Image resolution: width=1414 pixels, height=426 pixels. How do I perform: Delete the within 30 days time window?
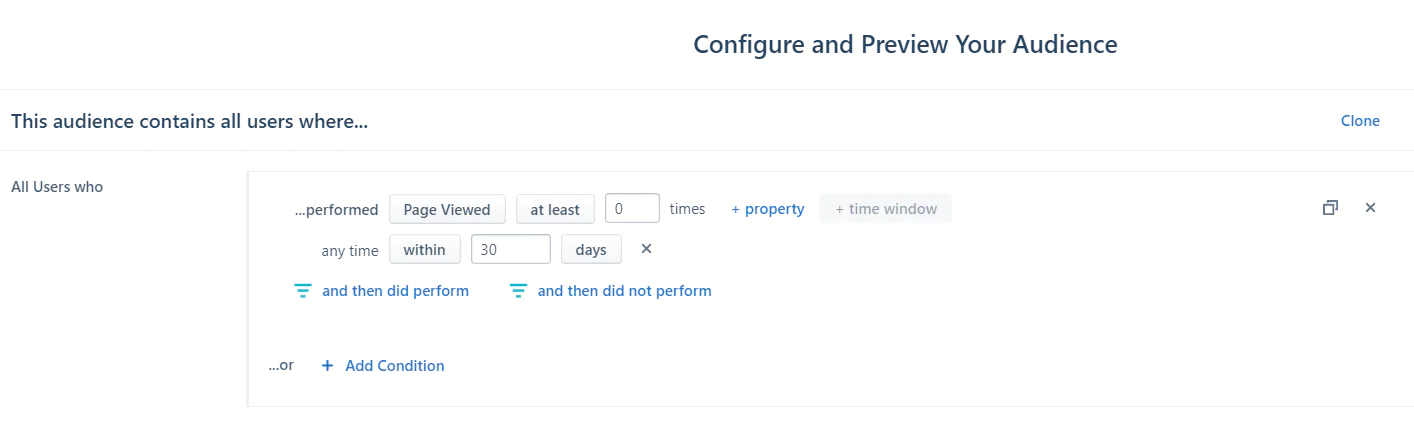coord(646,249)
